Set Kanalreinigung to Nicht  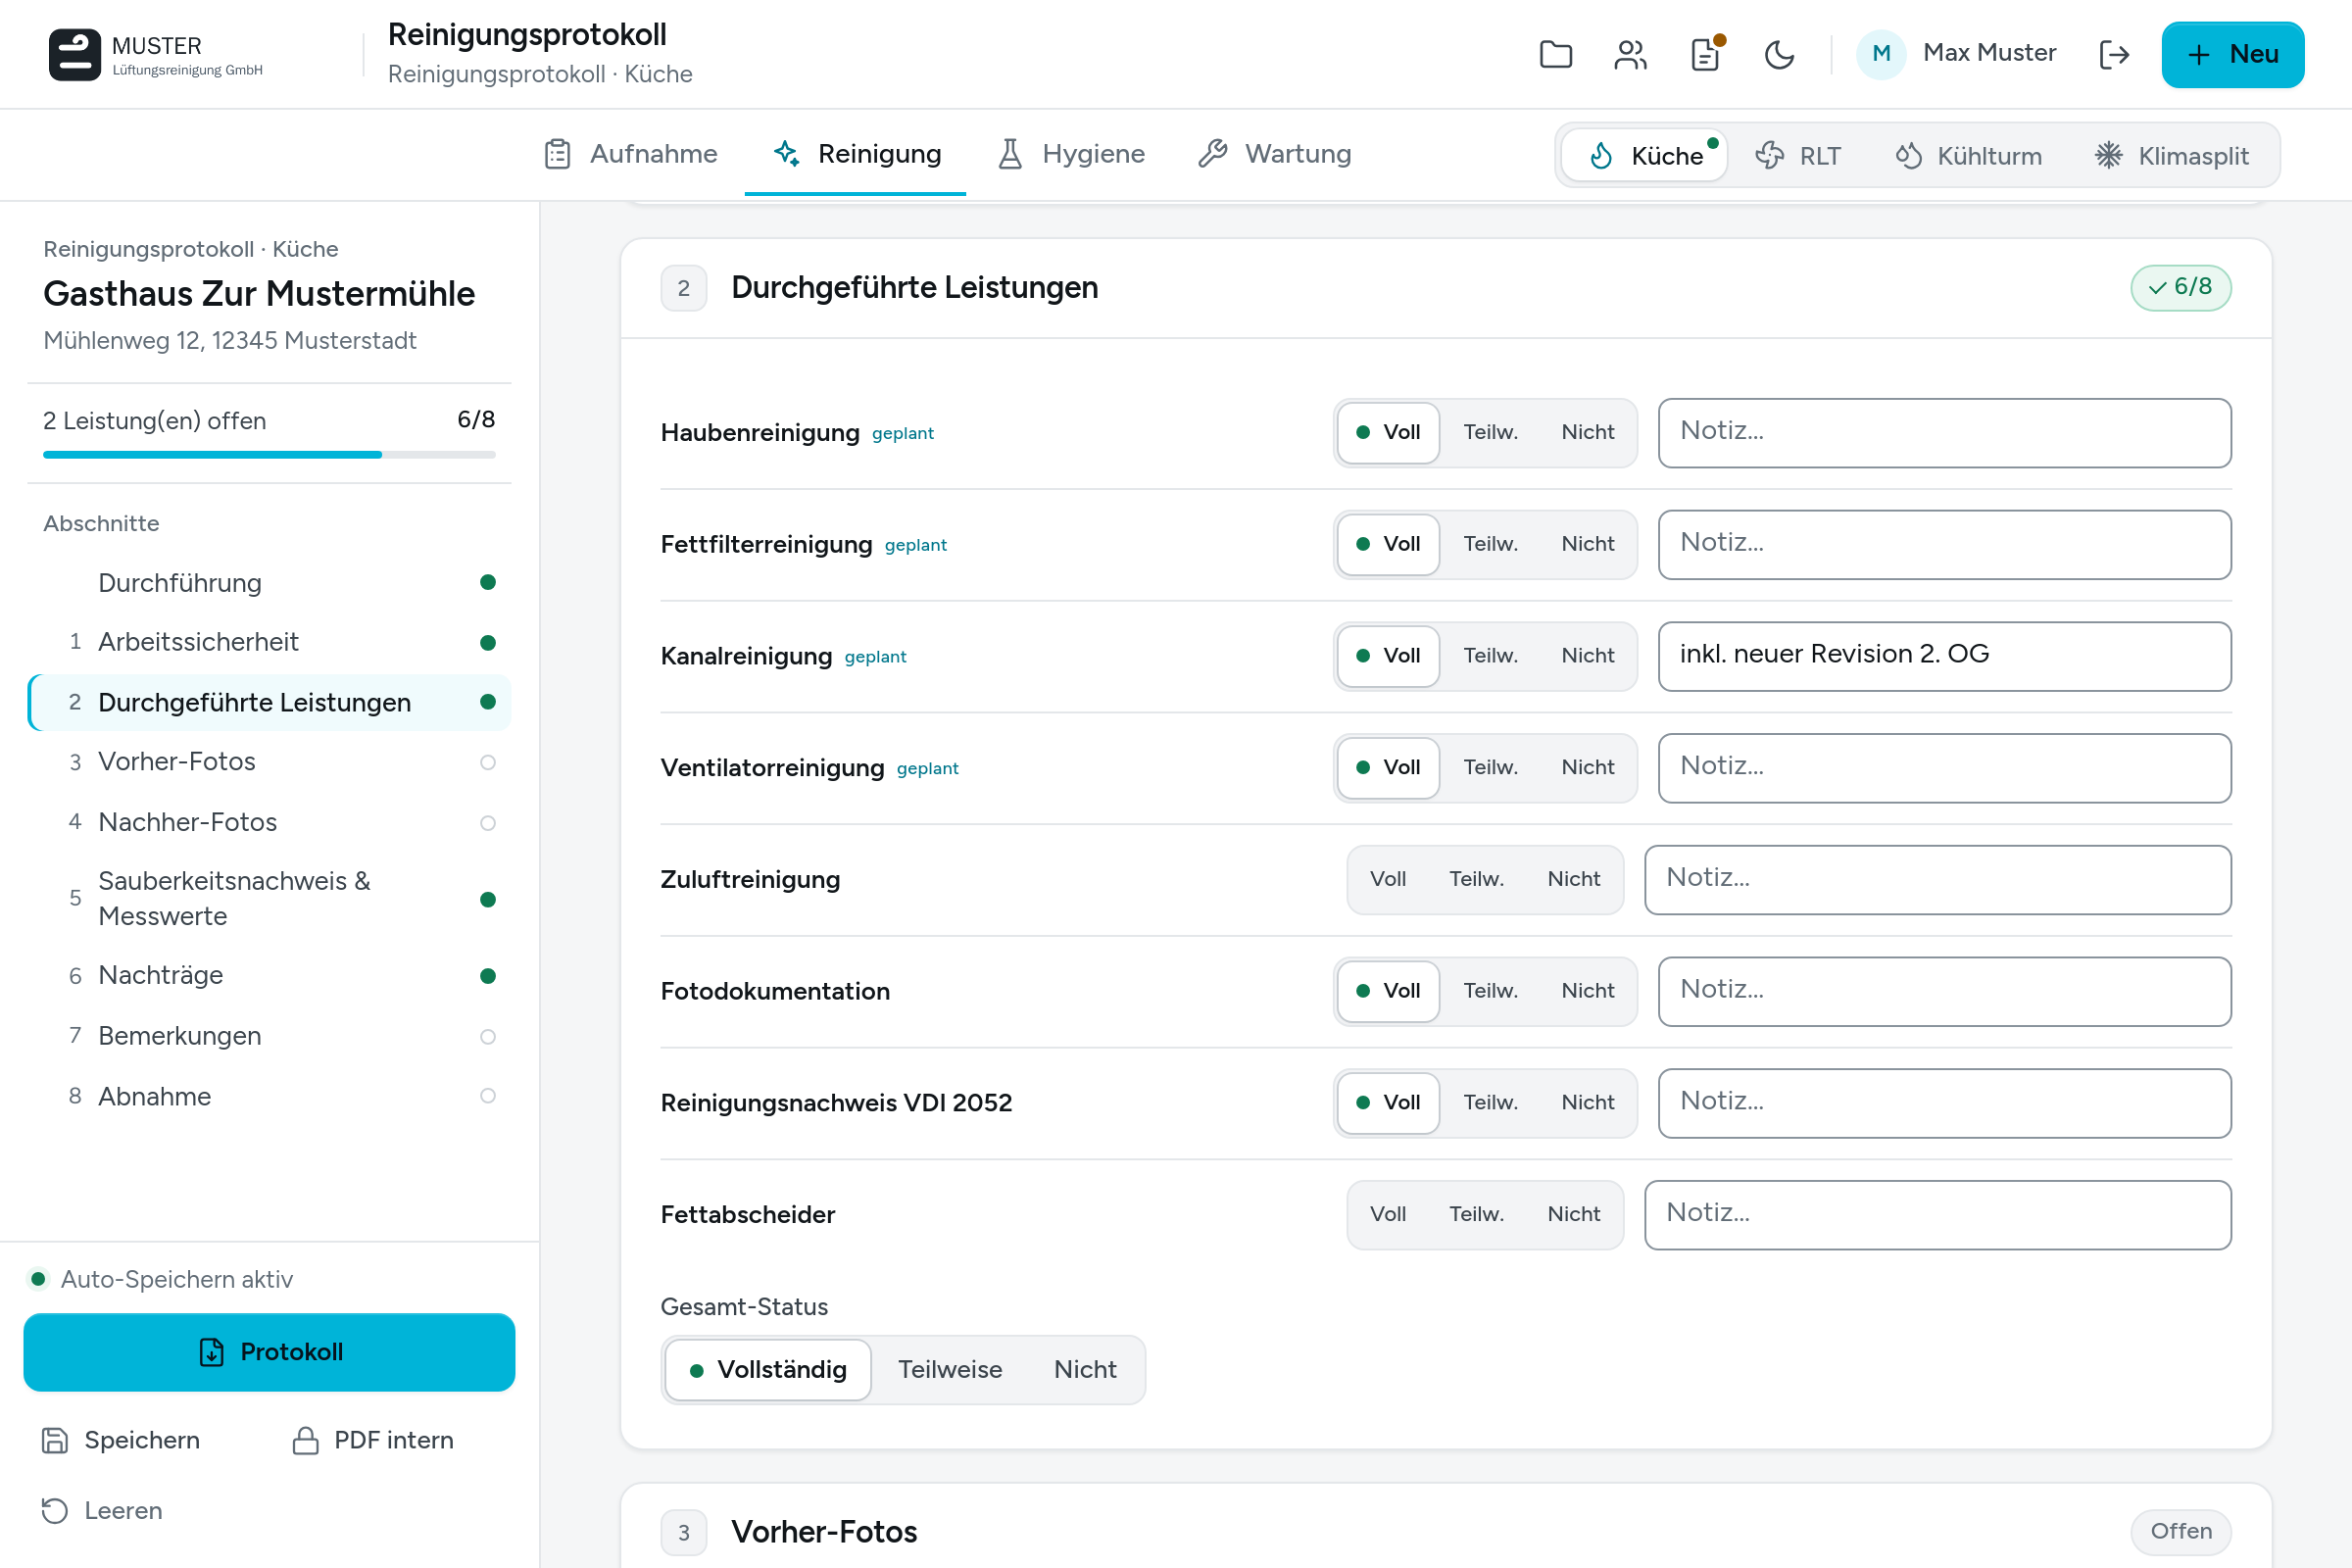click(1587, 656)
